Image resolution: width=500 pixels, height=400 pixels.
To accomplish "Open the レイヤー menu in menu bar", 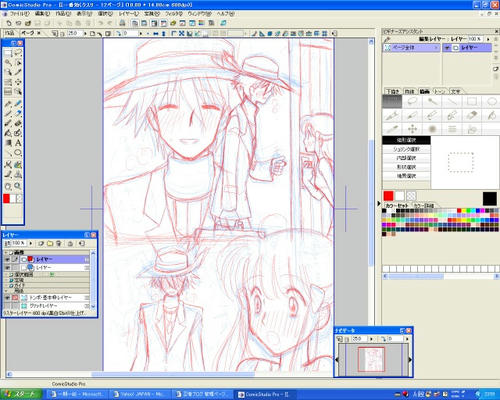I will coord(129,14).
